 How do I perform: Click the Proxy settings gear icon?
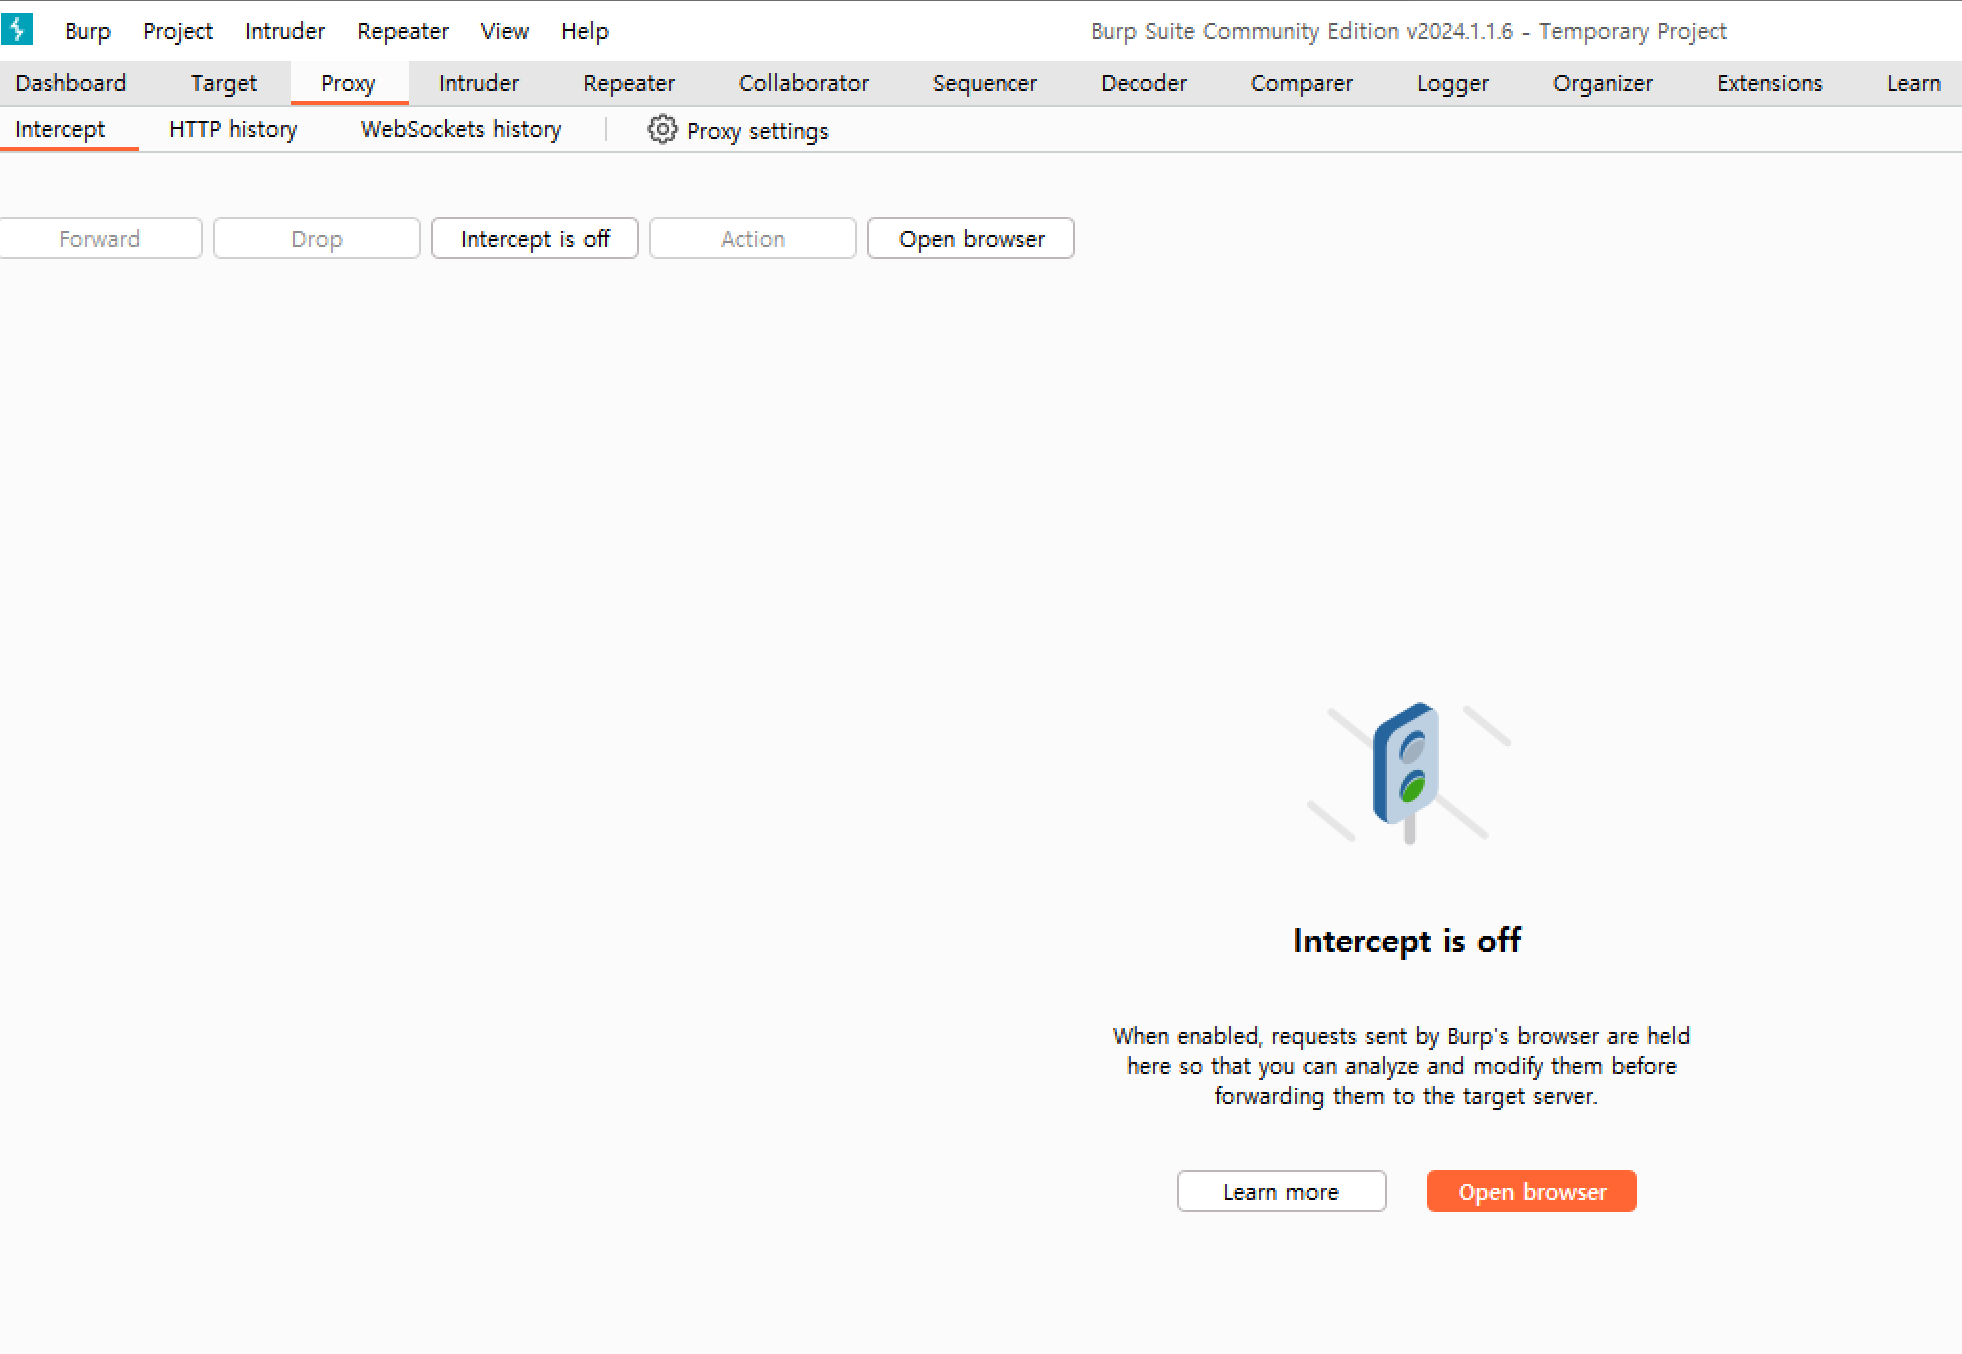click(662, 130)
